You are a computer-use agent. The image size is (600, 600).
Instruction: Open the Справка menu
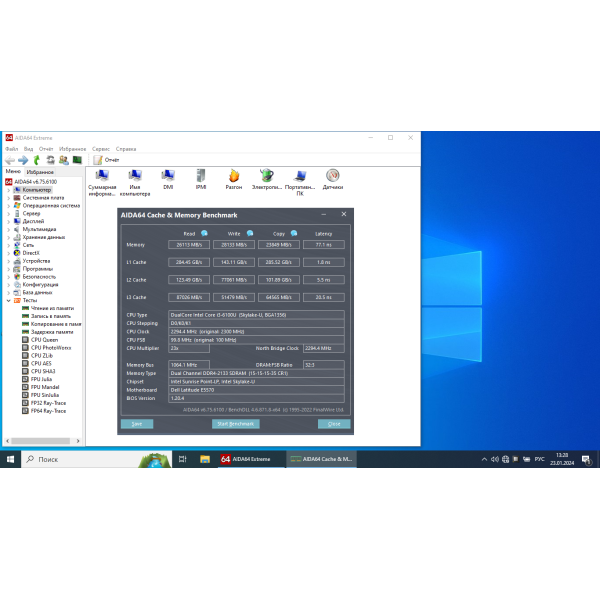tap(126, 149)
